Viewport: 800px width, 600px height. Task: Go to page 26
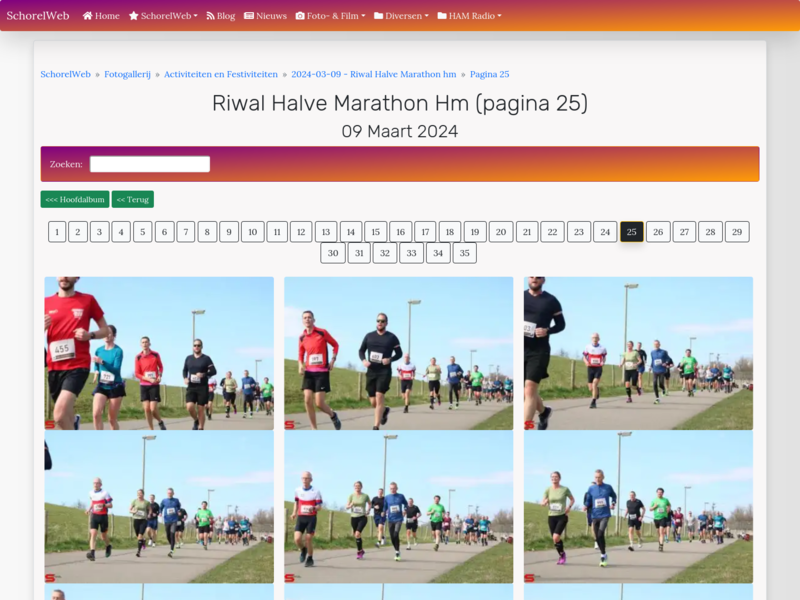pyautogui.click(x=658, y=232)
